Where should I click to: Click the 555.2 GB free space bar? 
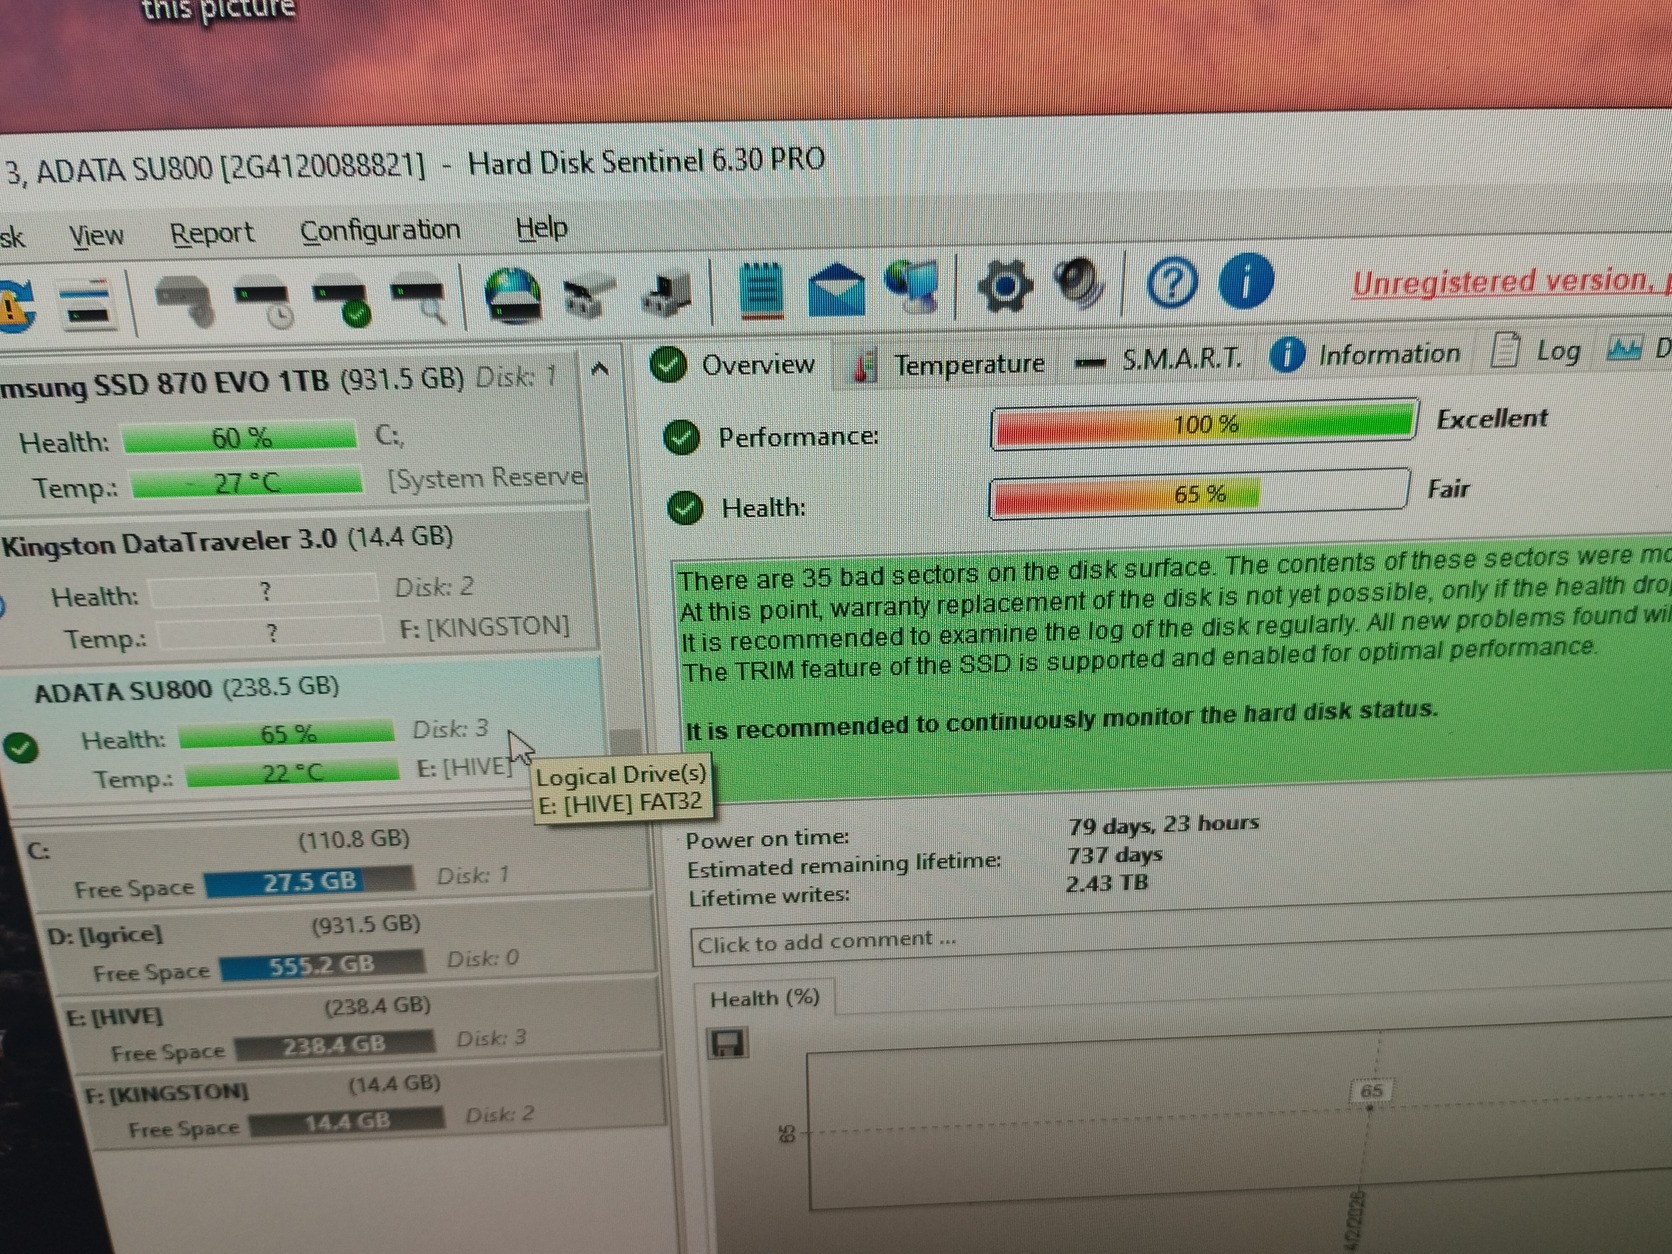321,965
